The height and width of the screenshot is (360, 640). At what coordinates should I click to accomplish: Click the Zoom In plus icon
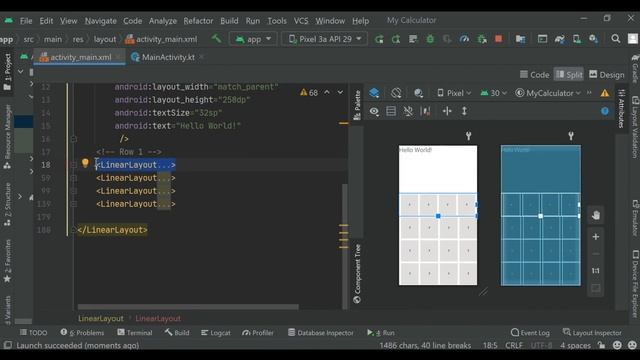click(596, 237)
